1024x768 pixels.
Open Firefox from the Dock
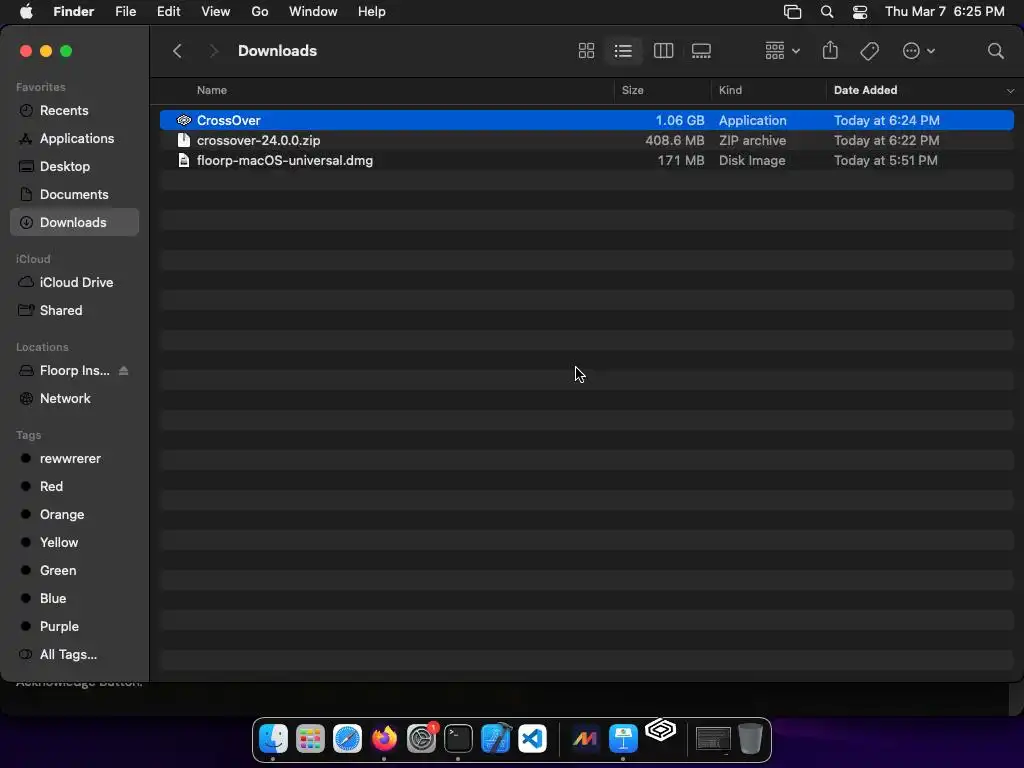click(384, 739)
